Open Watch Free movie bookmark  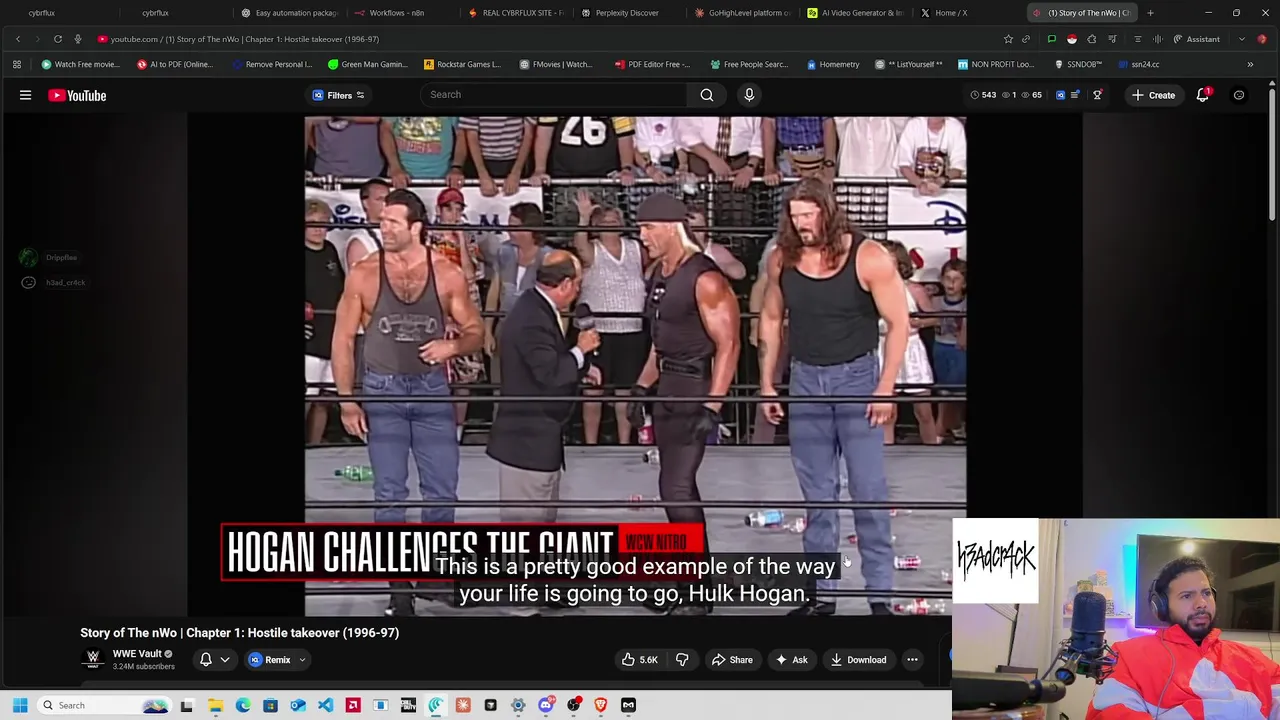pyautogui.click(x=81, y=64)
